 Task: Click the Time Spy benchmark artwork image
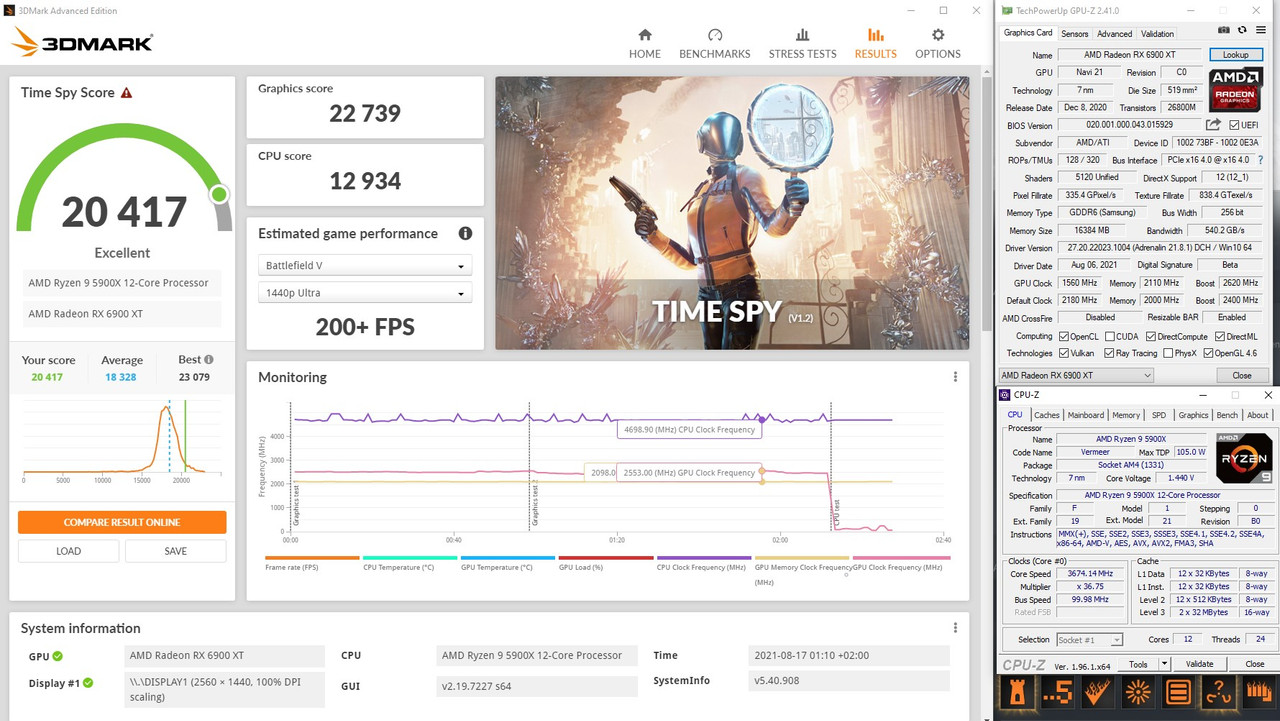tap(732, 213)
